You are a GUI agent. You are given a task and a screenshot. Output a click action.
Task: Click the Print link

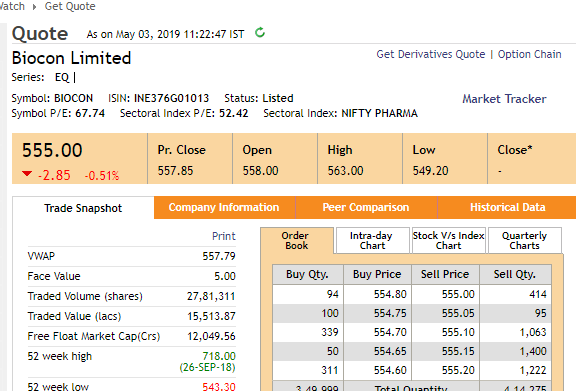(x=223, y=236)
